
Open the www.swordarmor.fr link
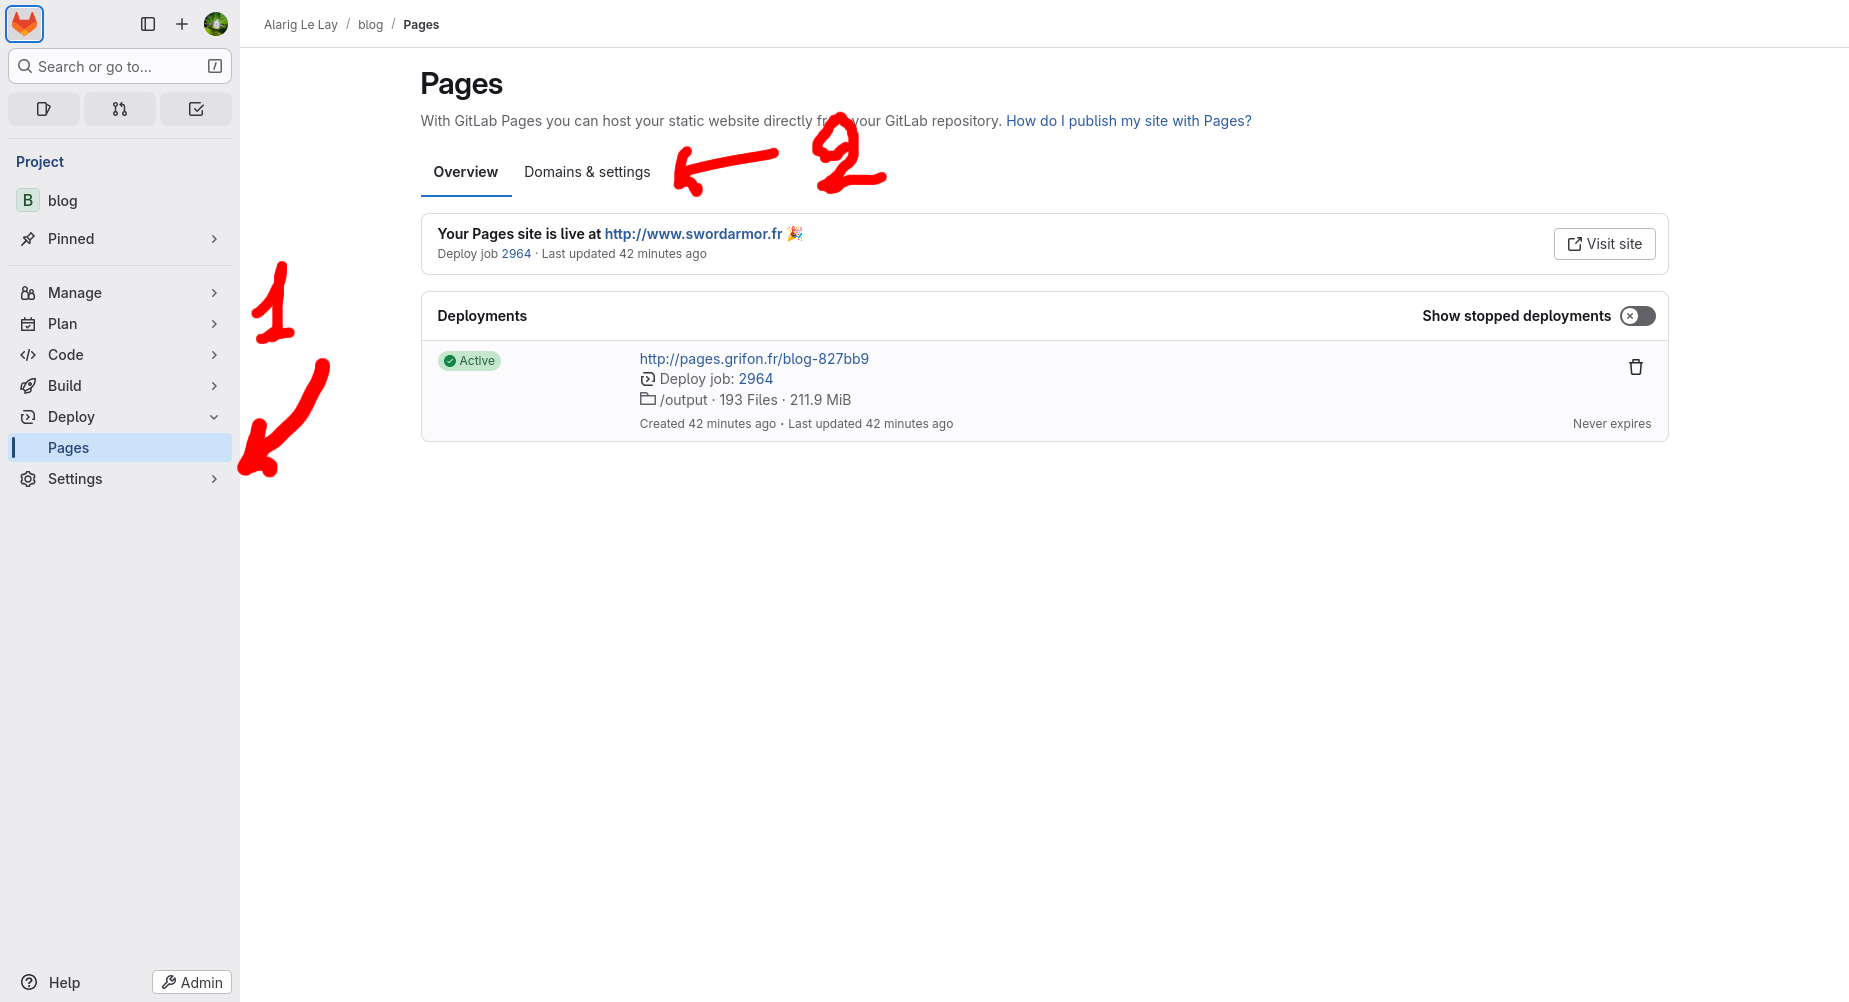coord(693,234)
